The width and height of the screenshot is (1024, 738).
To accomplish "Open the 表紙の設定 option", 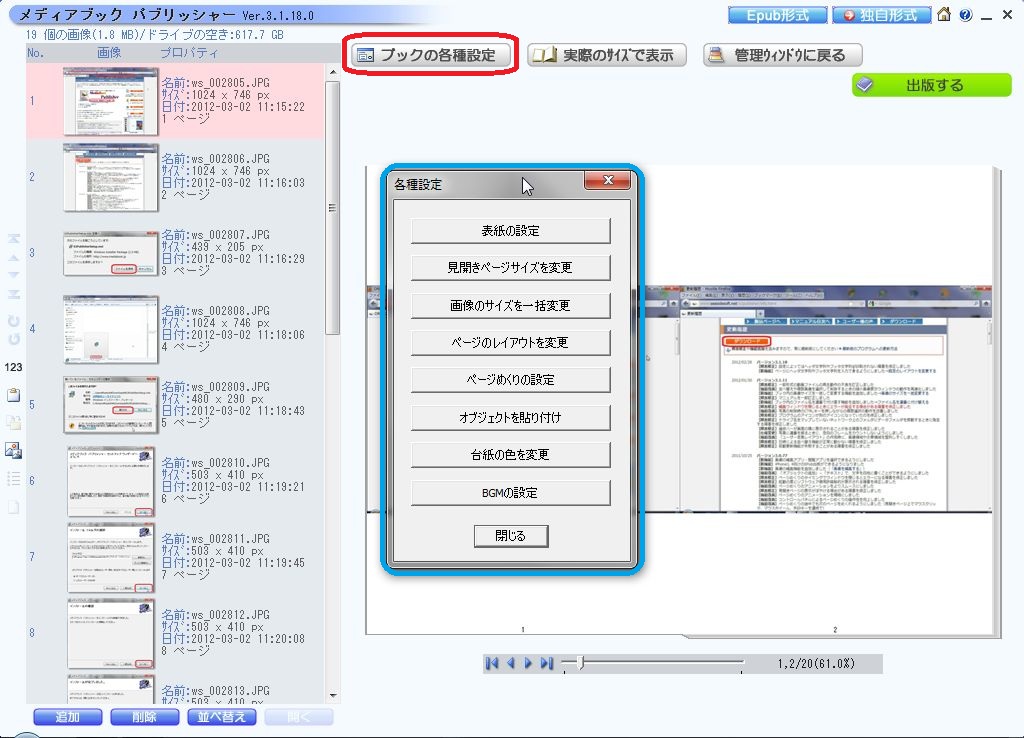I will click(x=510, y=230).
